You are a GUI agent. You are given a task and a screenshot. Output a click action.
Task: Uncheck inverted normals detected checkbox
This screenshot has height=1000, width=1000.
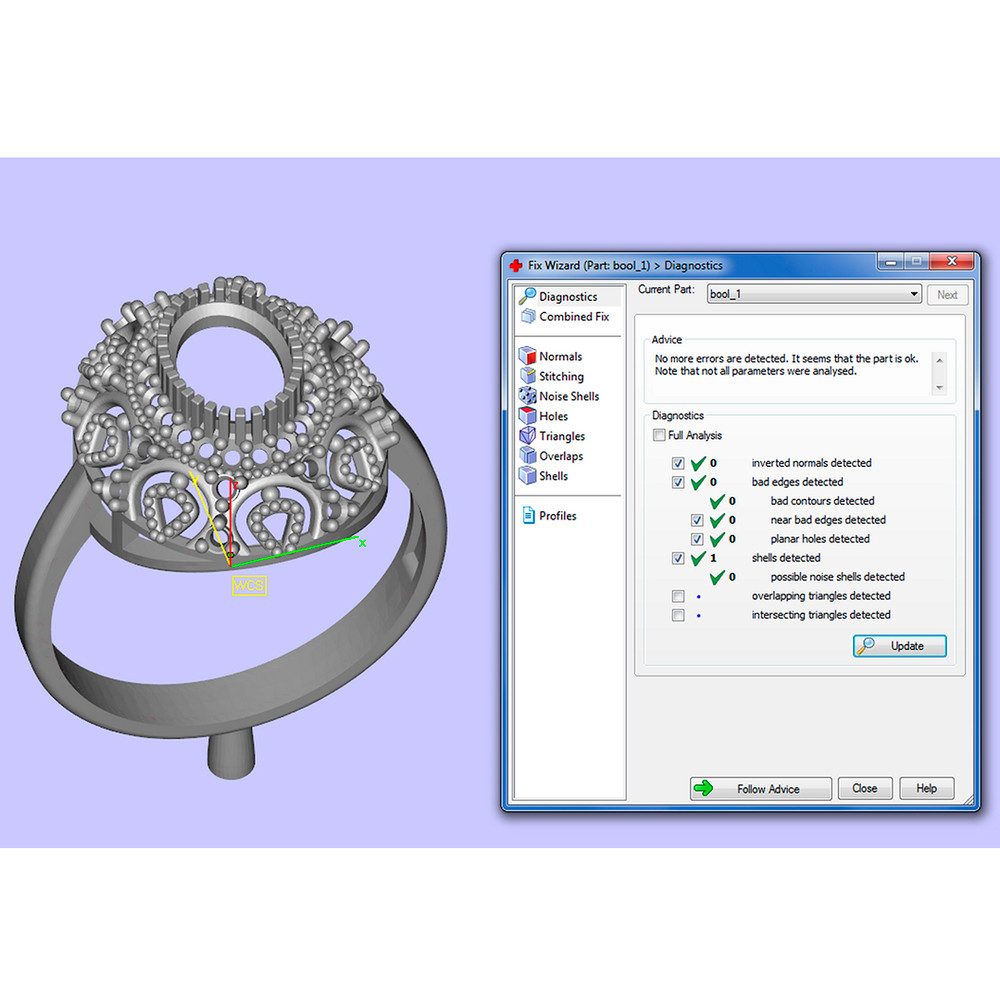pos(679,463)
